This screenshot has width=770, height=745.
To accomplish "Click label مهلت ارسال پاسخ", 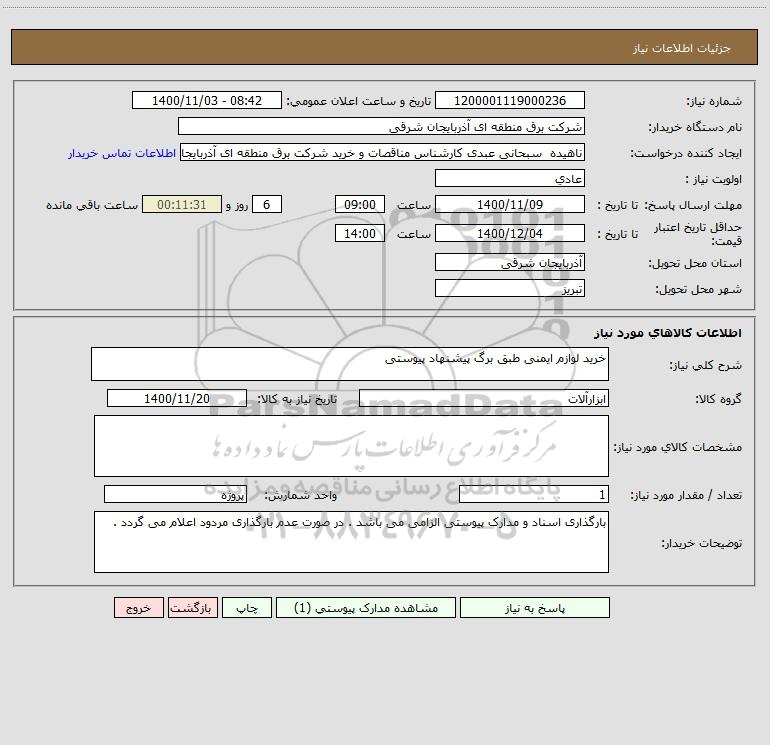I will pos(693,205).
